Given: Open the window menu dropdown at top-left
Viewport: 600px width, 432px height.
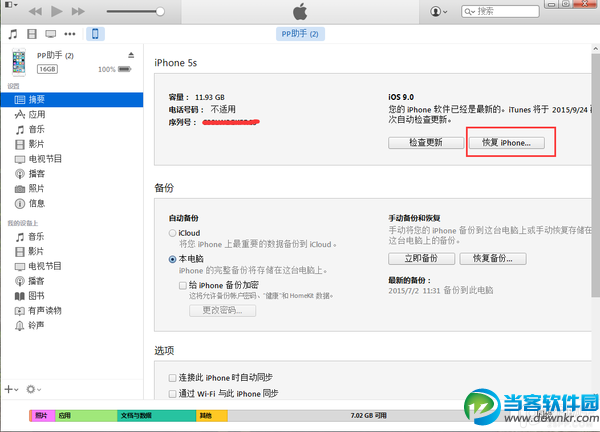Looking at the screenshot, I should 11,5.
